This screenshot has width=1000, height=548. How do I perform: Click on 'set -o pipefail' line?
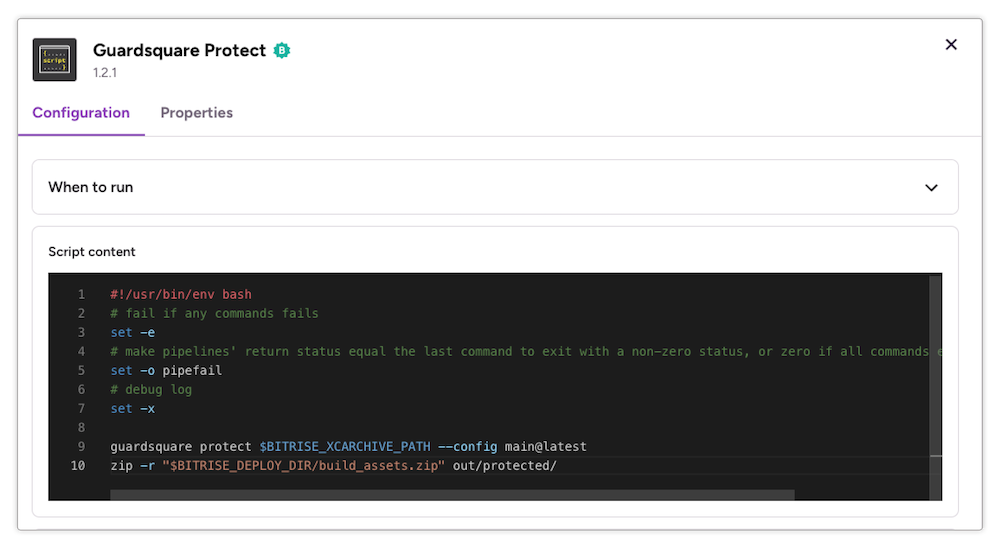pyautogui.click(x=166, y=371)
